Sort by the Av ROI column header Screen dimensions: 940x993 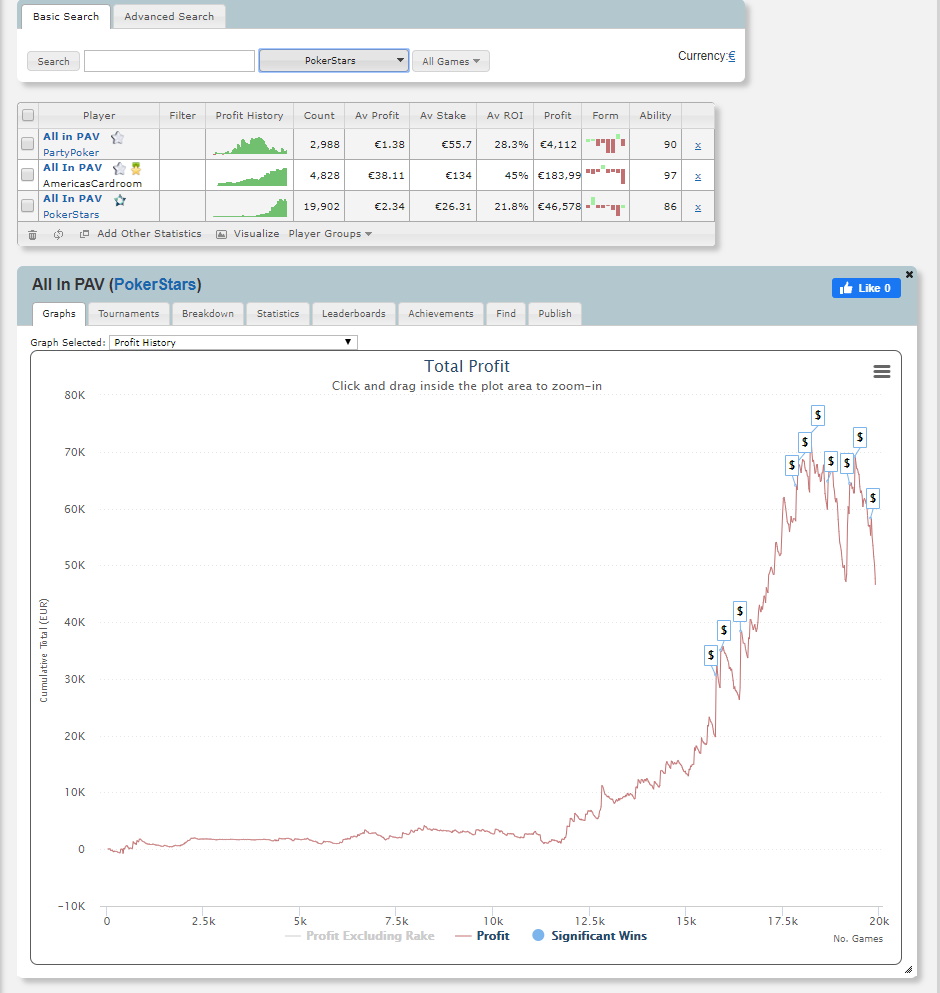click(505, 115)
